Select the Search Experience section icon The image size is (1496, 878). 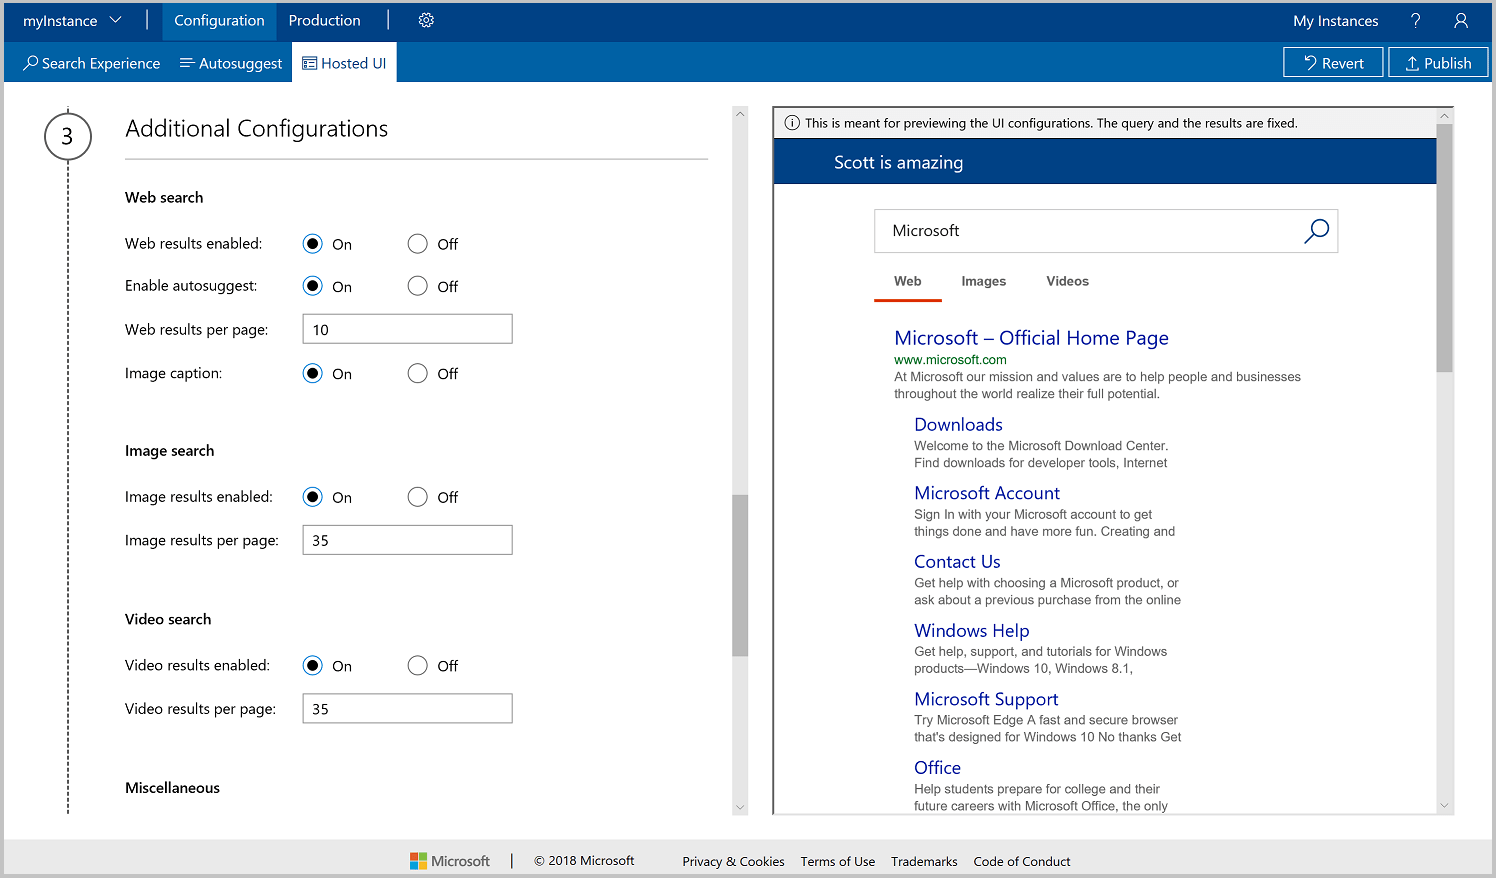click(x=28, y=62)
